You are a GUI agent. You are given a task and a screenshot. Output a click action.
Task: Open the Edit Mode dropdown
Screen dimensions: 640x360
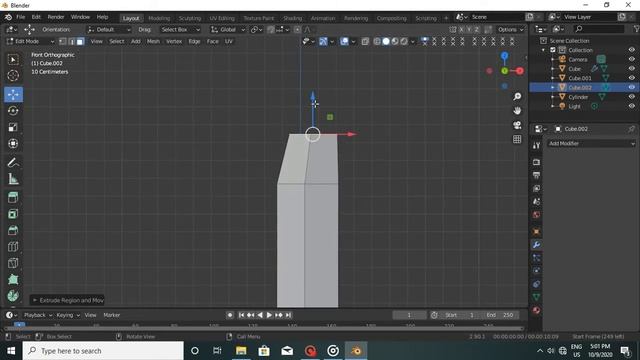[30, 41]
